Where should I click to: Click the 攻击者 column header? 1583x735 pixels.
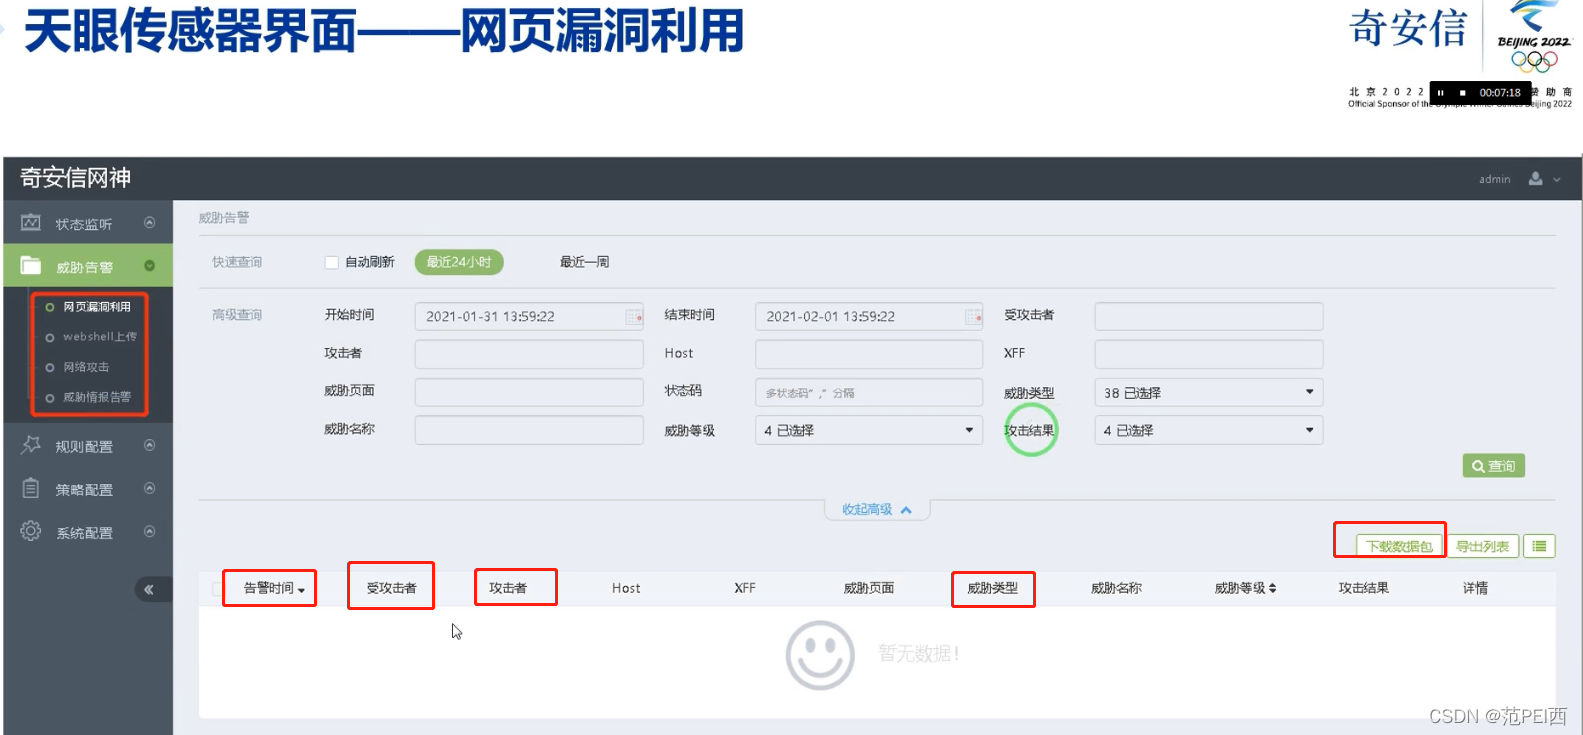508,588
